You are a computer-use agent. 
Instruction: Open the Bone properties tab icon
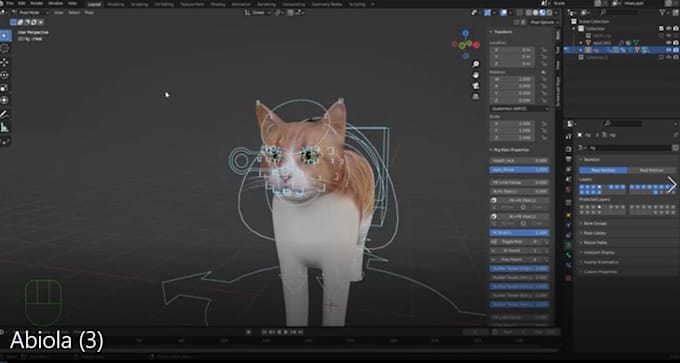point(569,255)
